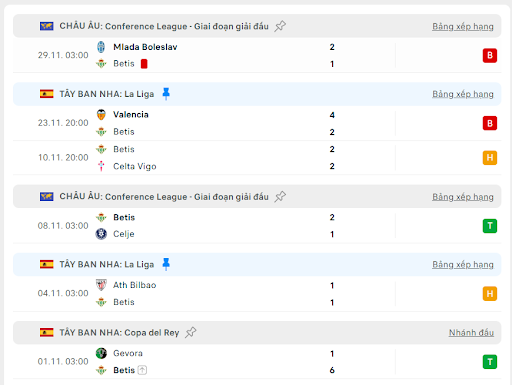This screenshot has height=385, width=512.
Task: Open Bảng xếp hạng for first Conference League
Action: pyautogui.click(x=463, y=26)
